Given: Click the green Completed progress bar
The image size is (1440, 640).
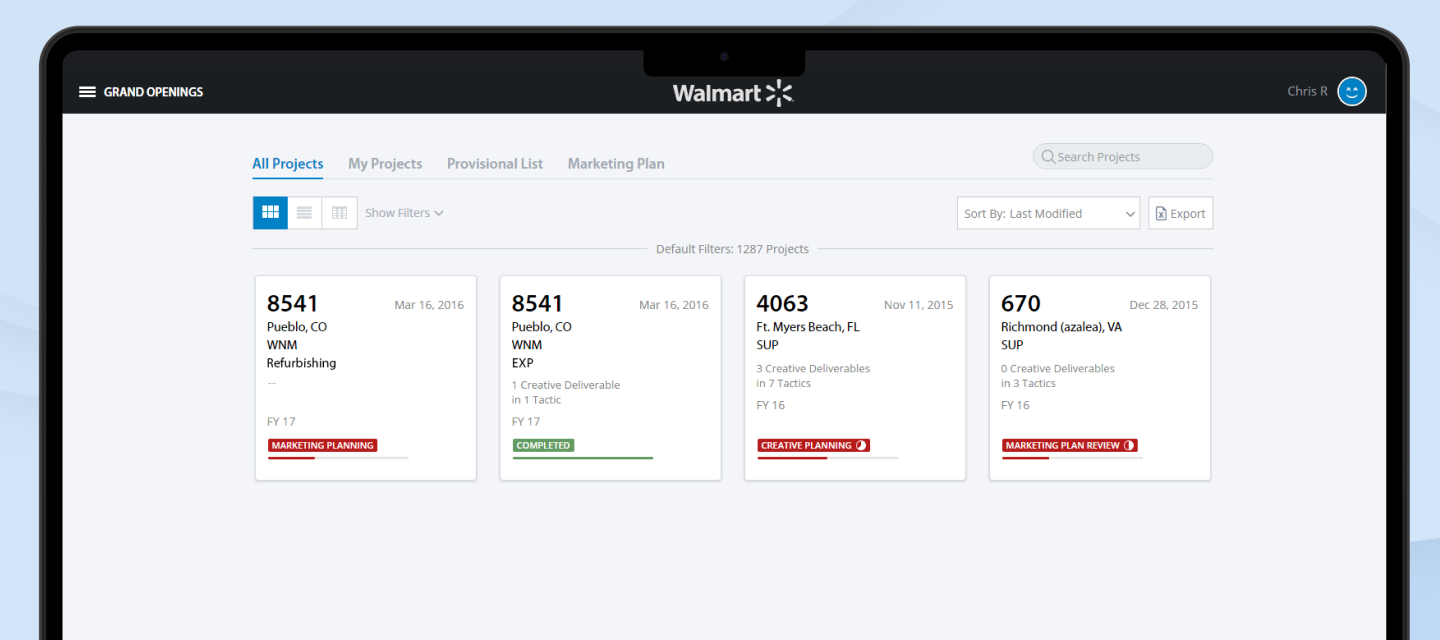Looking at the screenshot, I should point(583,458).
